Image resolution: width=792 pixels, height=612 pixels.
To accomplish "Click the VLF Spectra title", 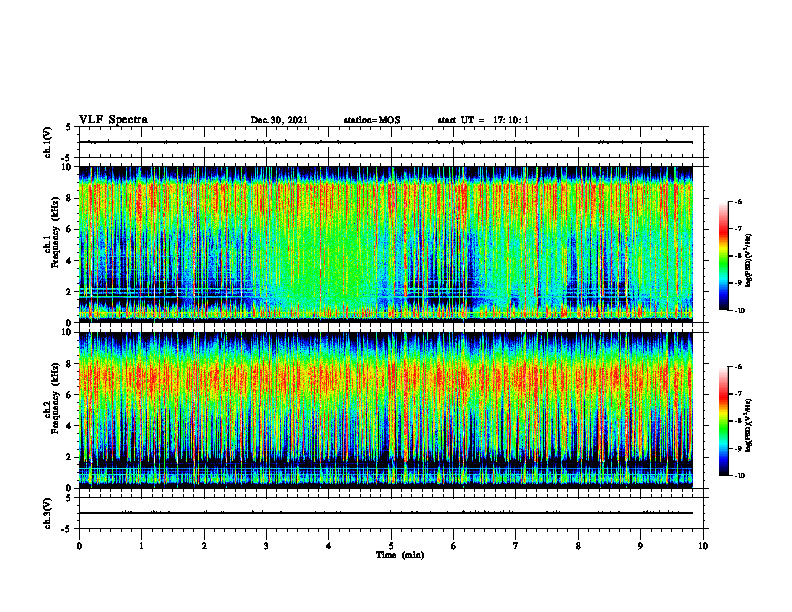I will (113, 120).
